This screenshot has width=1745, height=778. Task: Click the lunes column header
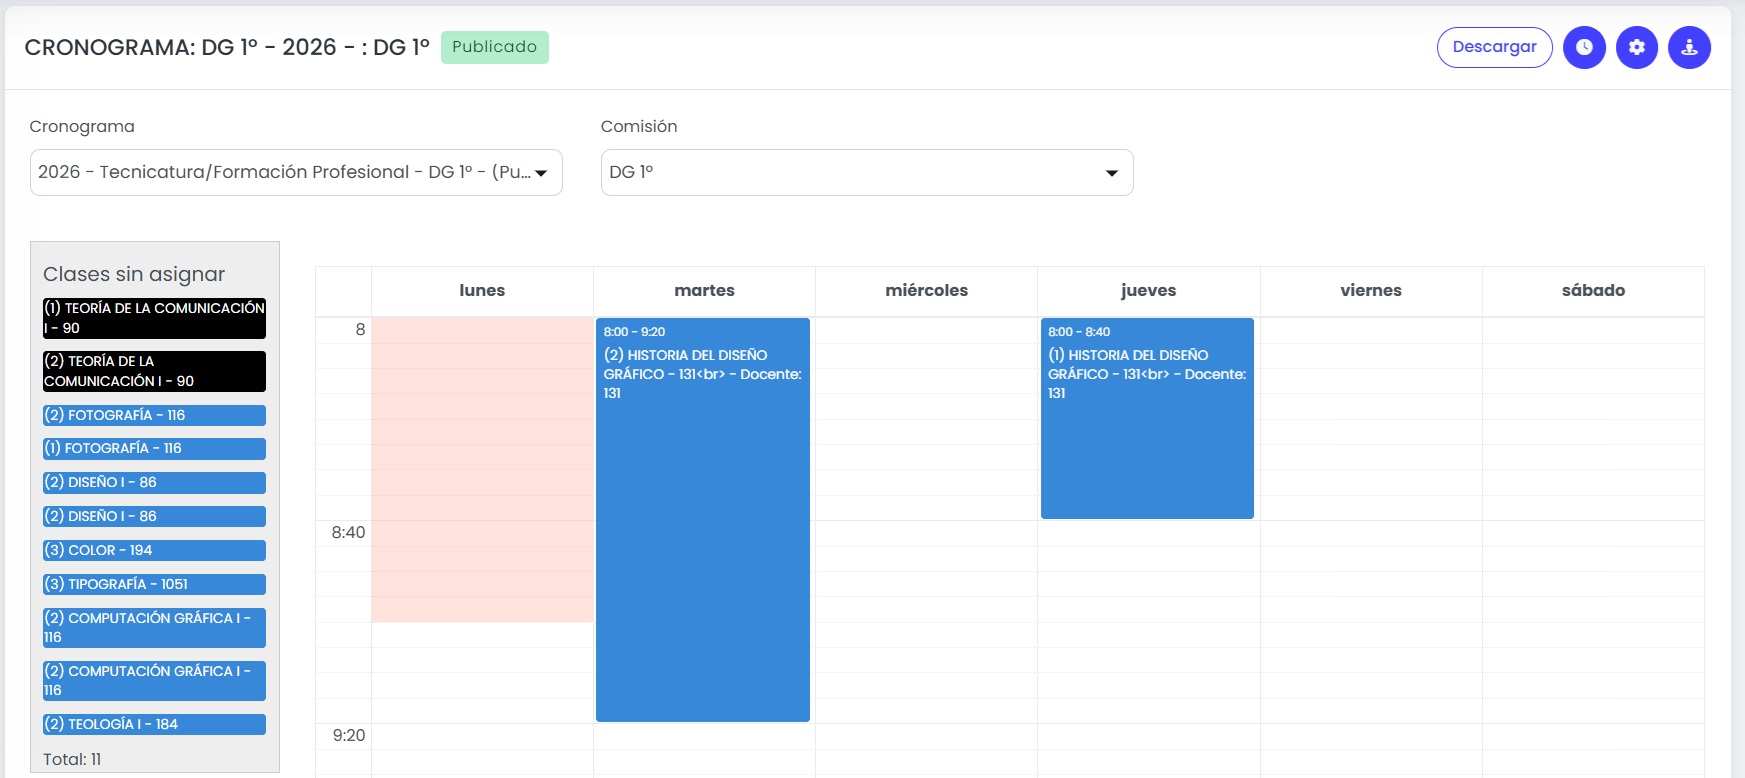click(482, 291)
